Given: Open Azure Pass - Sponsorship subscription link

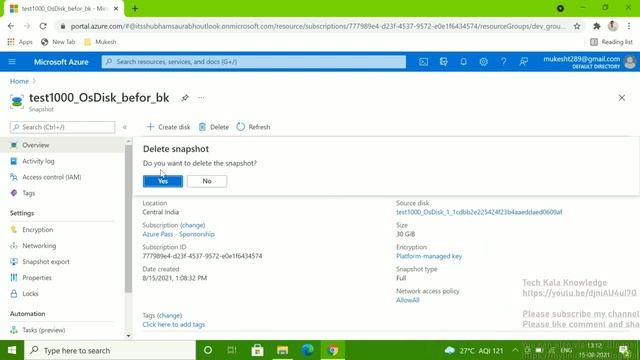Looking at the screenshot, I should pos(178,234).
